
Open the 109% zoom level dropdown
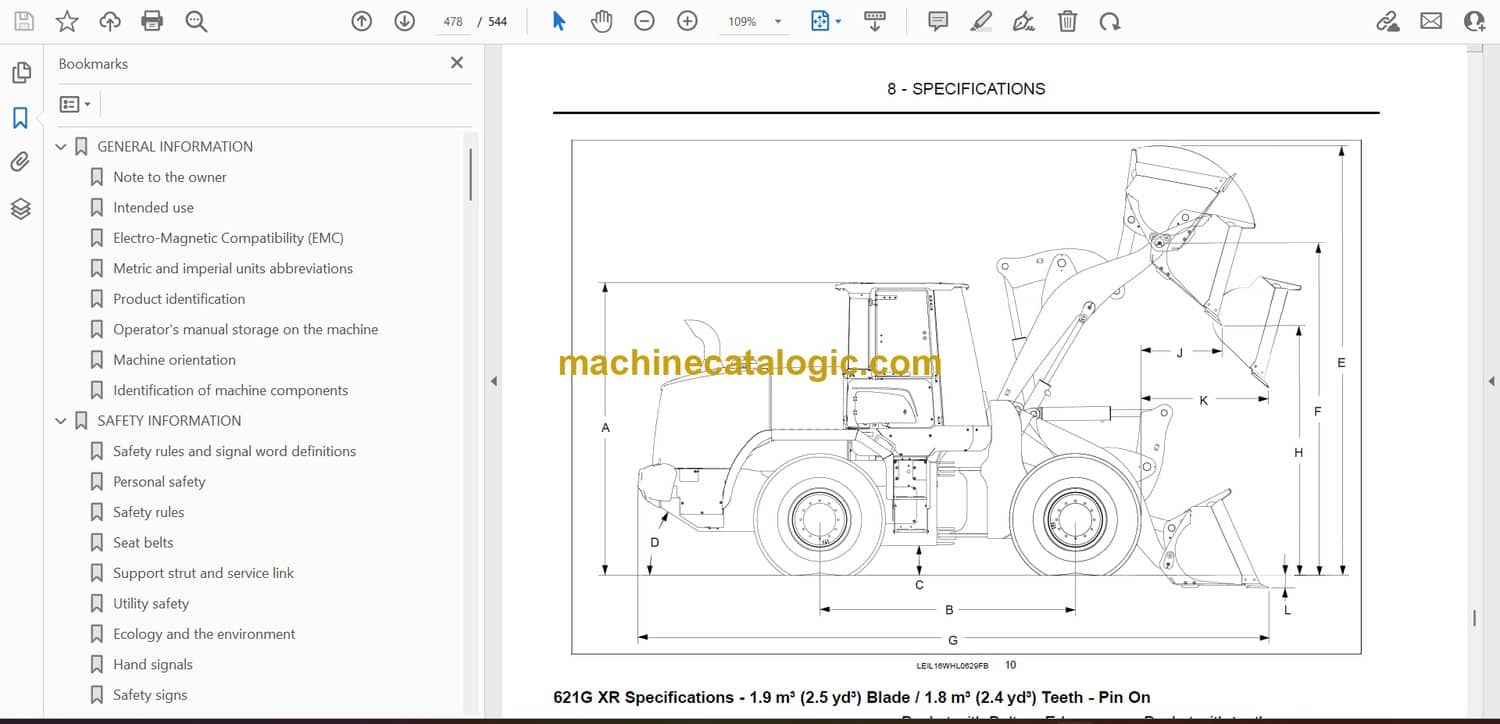[778, 21]
